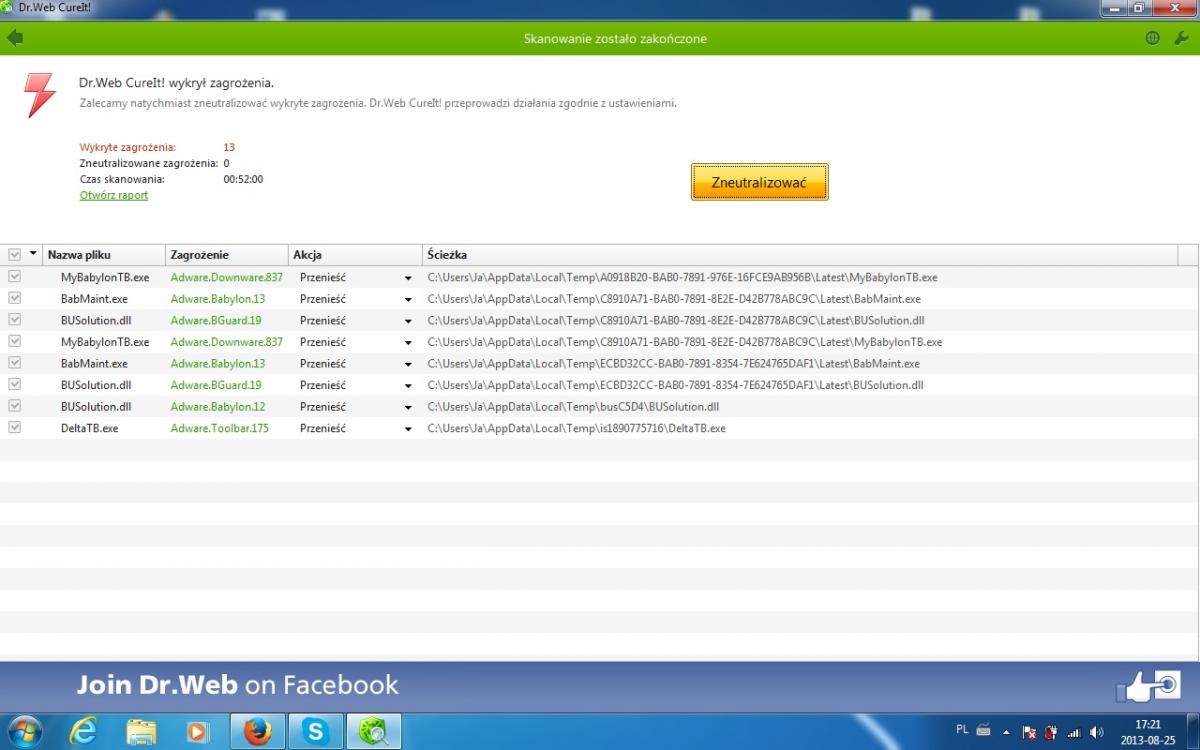Uncheck BabMaint.exe row with C8910A71 path
The image size is (1200, 750).
coord(14,298)
